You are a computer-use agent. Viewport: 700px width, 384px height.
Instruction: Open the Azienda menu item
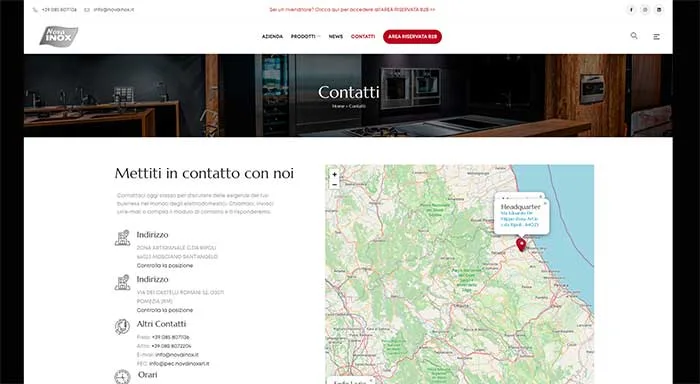(x=272, y=37)
